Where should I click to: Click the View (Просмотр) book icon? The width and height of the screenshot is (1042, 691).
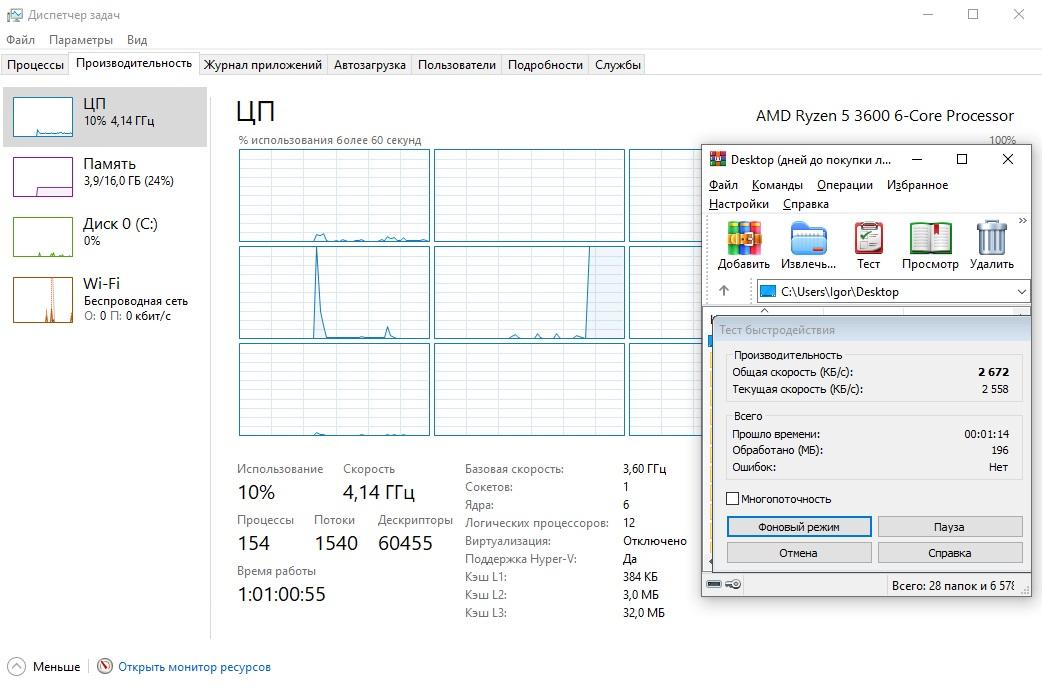[930, 239]
